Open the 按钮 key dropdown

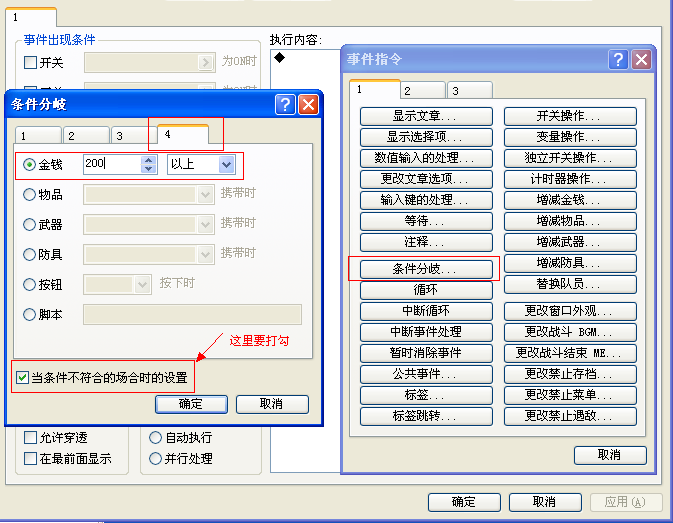click(142, 285)
